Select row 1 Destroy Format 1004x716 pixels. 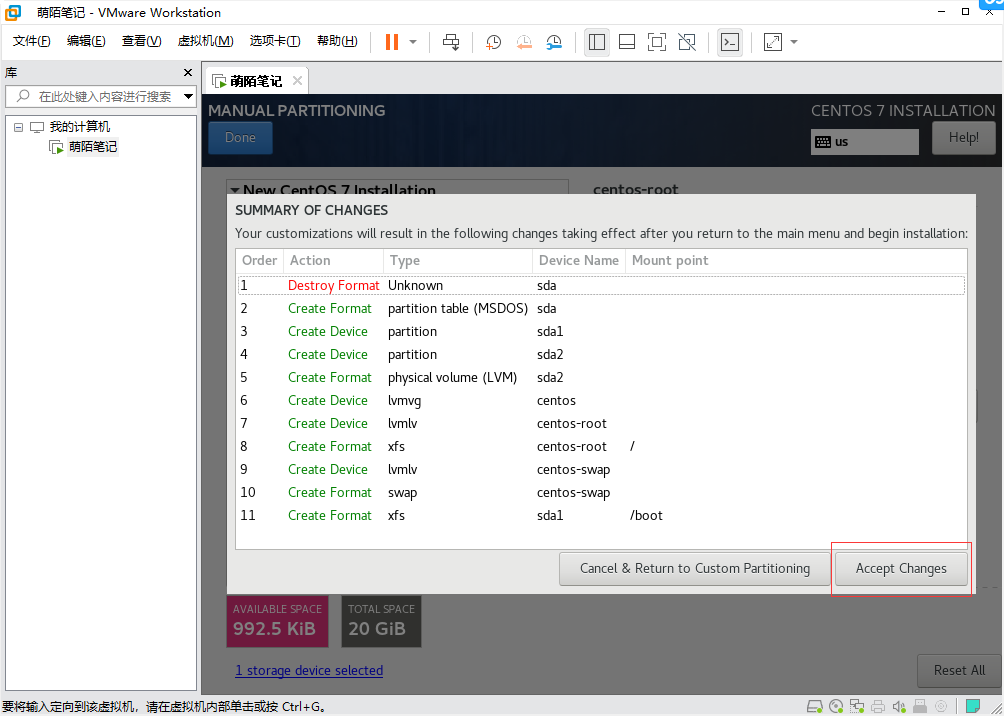[x=601, y=286]
